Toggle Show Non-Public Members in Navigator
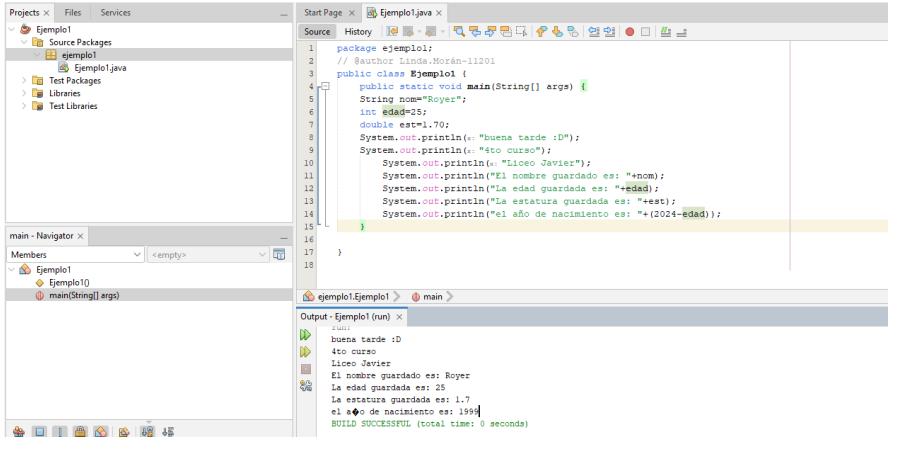 point(80,431)
